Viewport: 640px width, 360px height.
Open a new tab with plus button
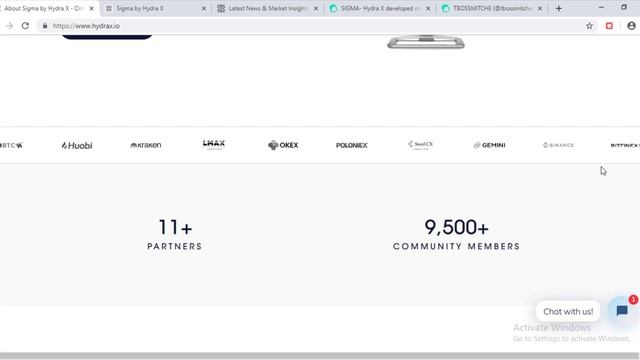(x=559, y=8)
